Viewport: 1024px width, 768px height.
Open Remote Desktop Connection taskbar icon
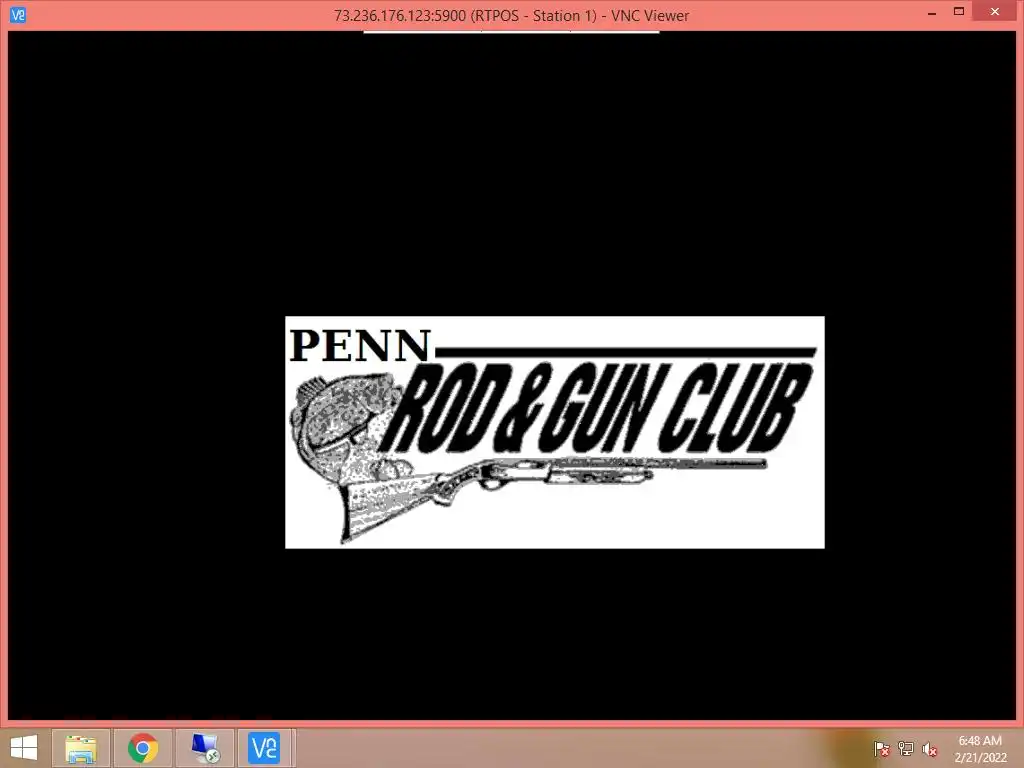click(x=204, y=748)
